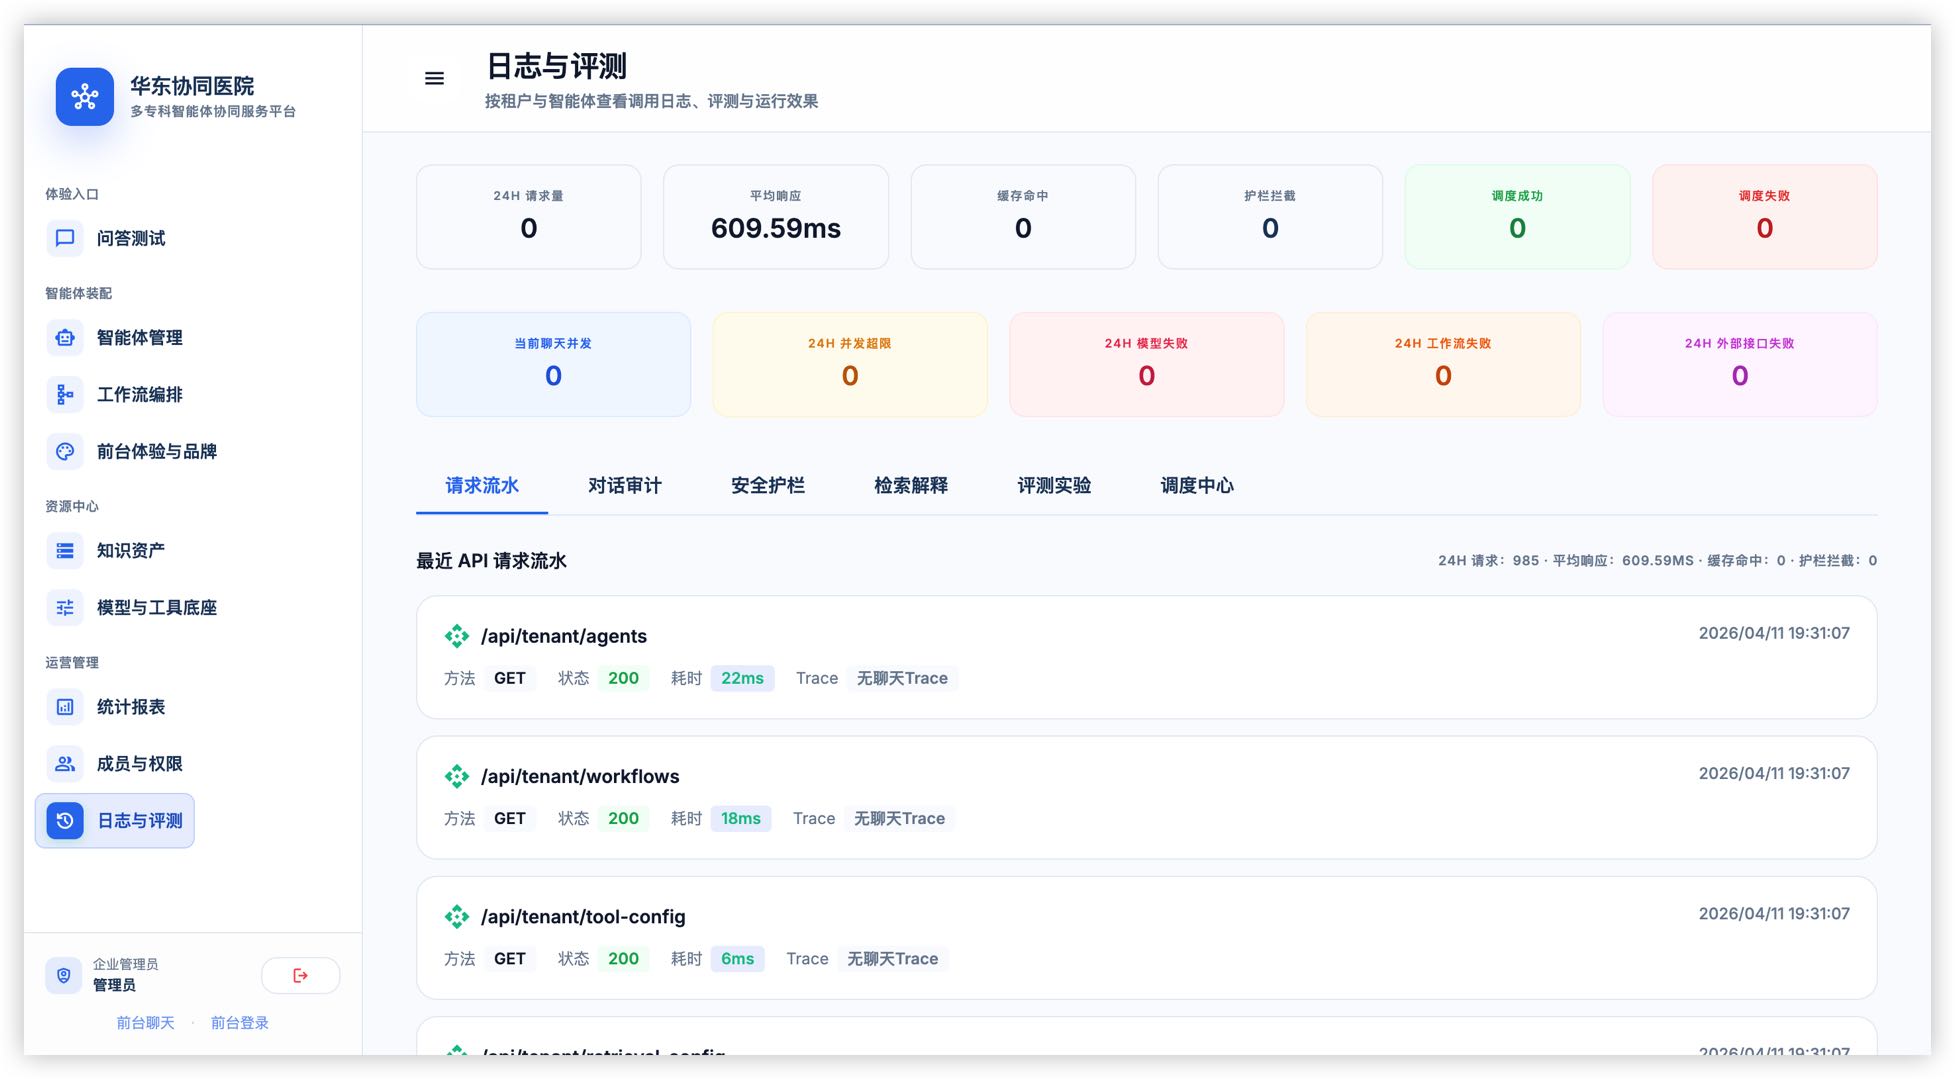
Task: Click the 日志与评测 page title
Action: point(556,66)
